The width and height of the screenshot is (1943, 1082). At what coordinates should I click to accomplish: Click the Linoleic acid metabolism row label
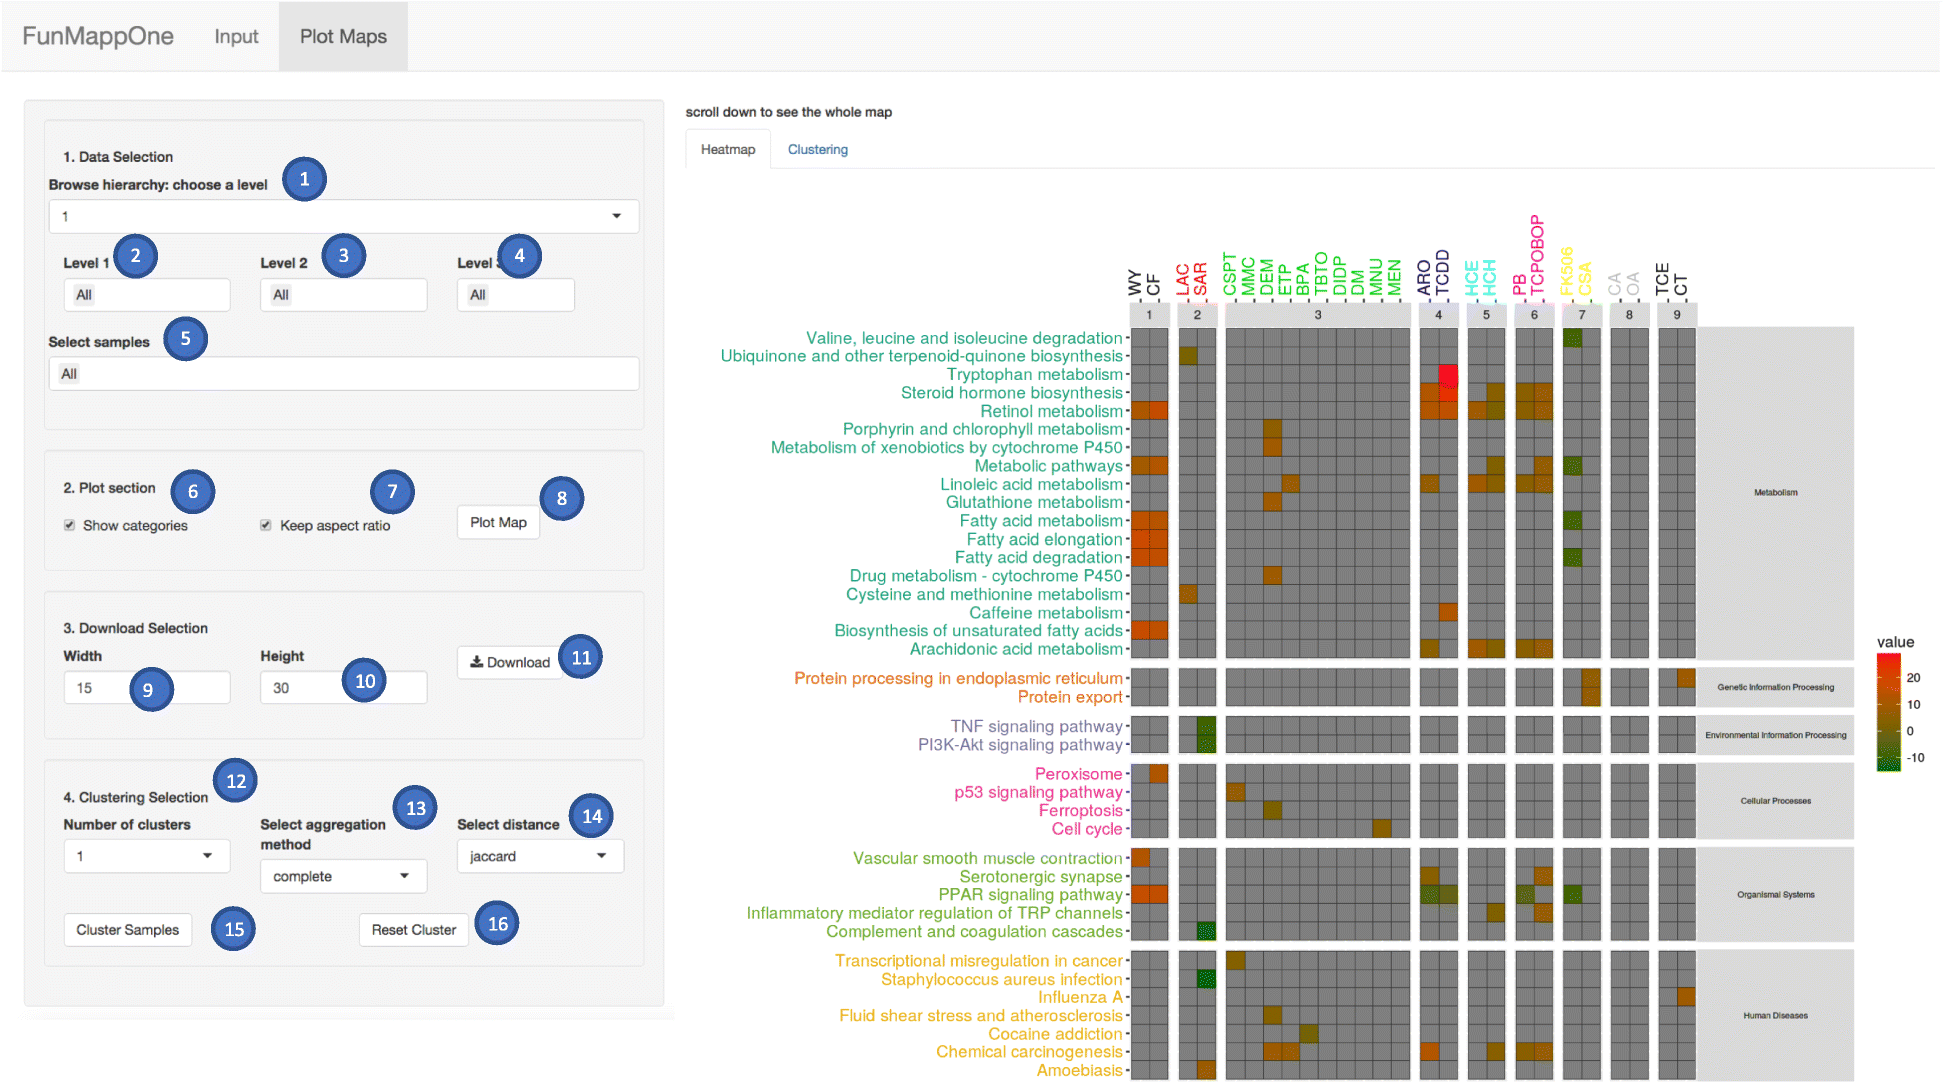point(1031,485)
